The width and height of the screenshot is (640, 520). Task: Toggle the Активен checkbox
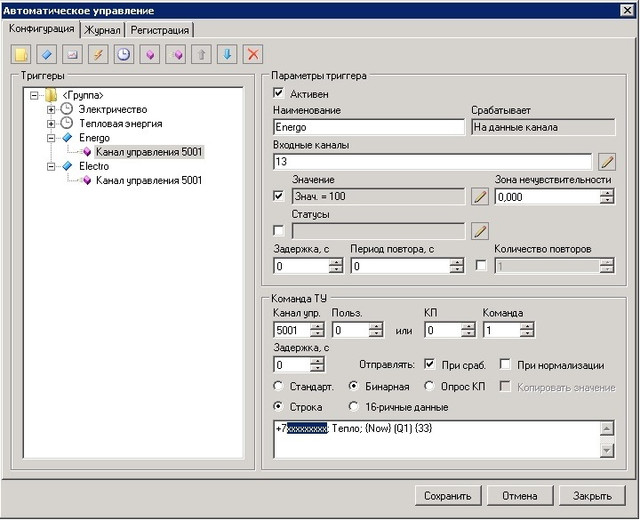[x=278, y=93]
